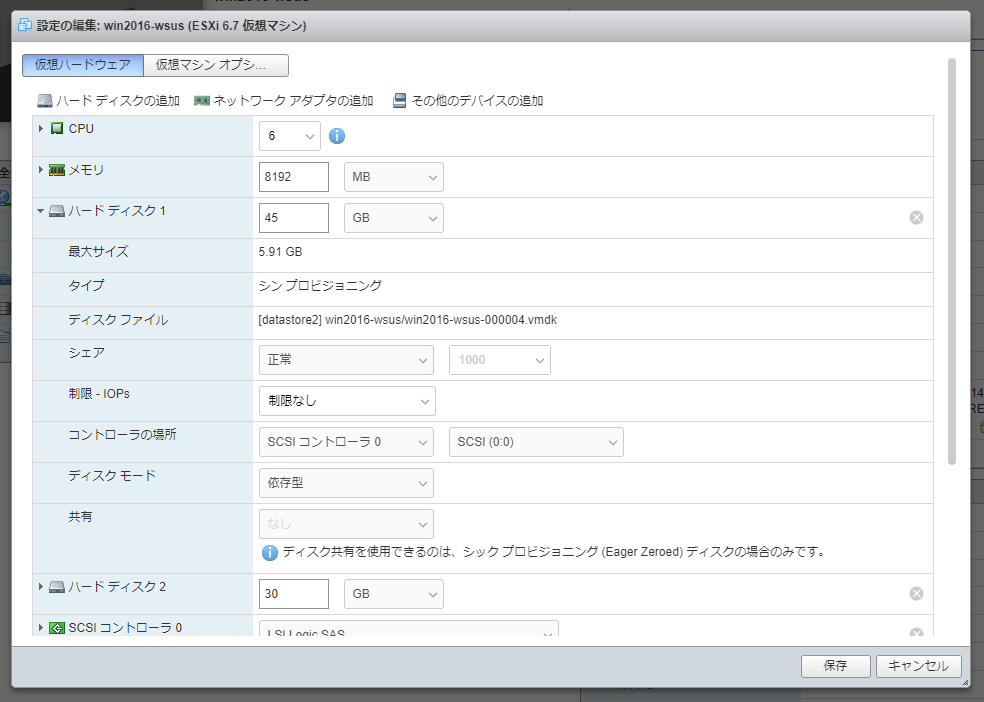Click the dialog vertical scrollbar
984x702 pixels.
coord(952,262)
